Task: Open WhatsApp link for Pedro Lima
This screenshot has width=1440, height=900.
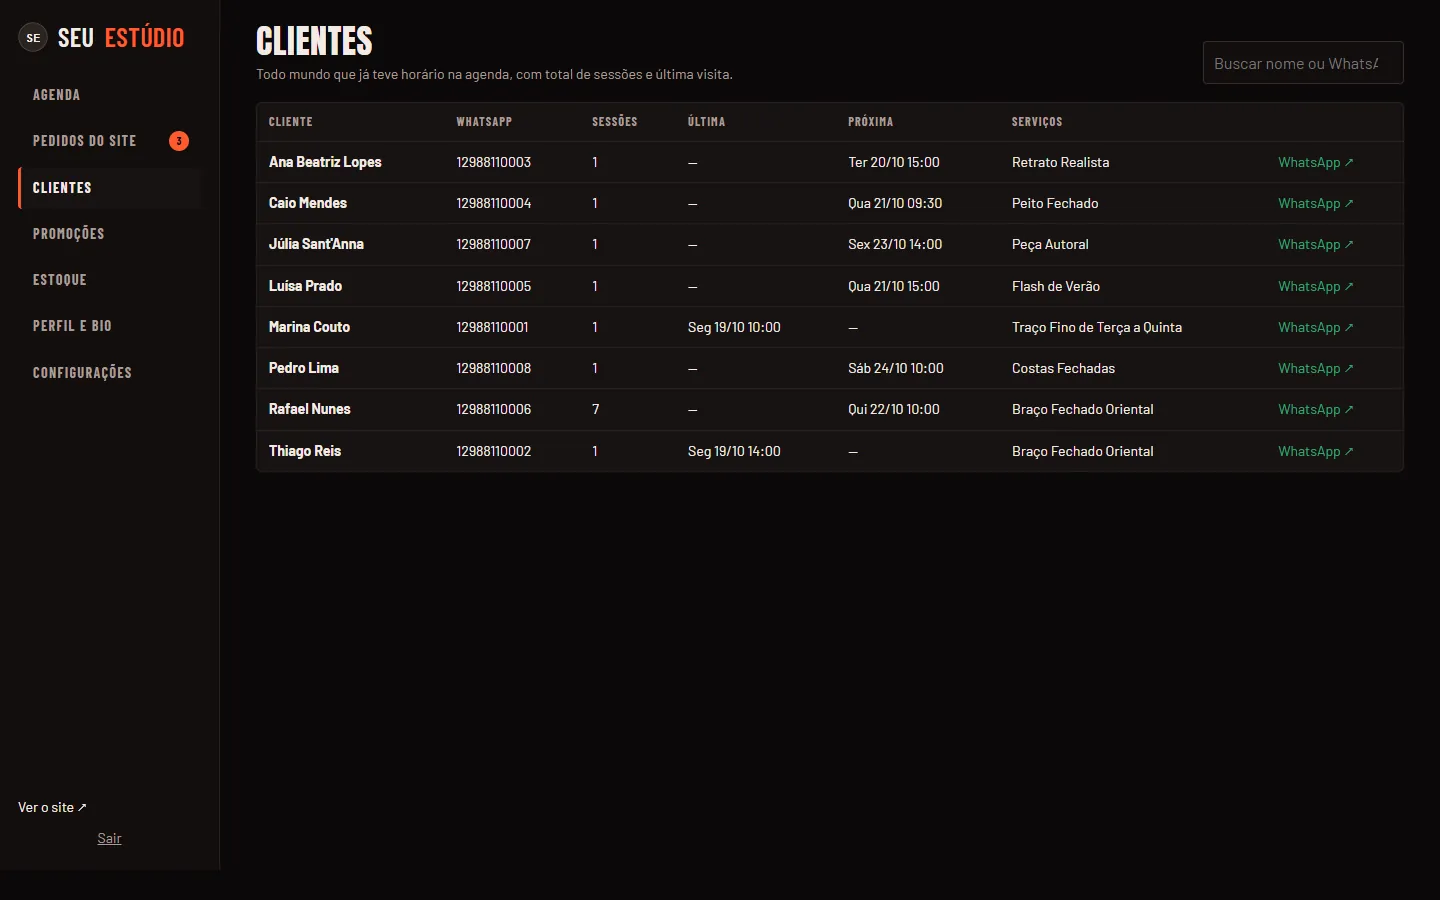Action: click(1315, 368)
